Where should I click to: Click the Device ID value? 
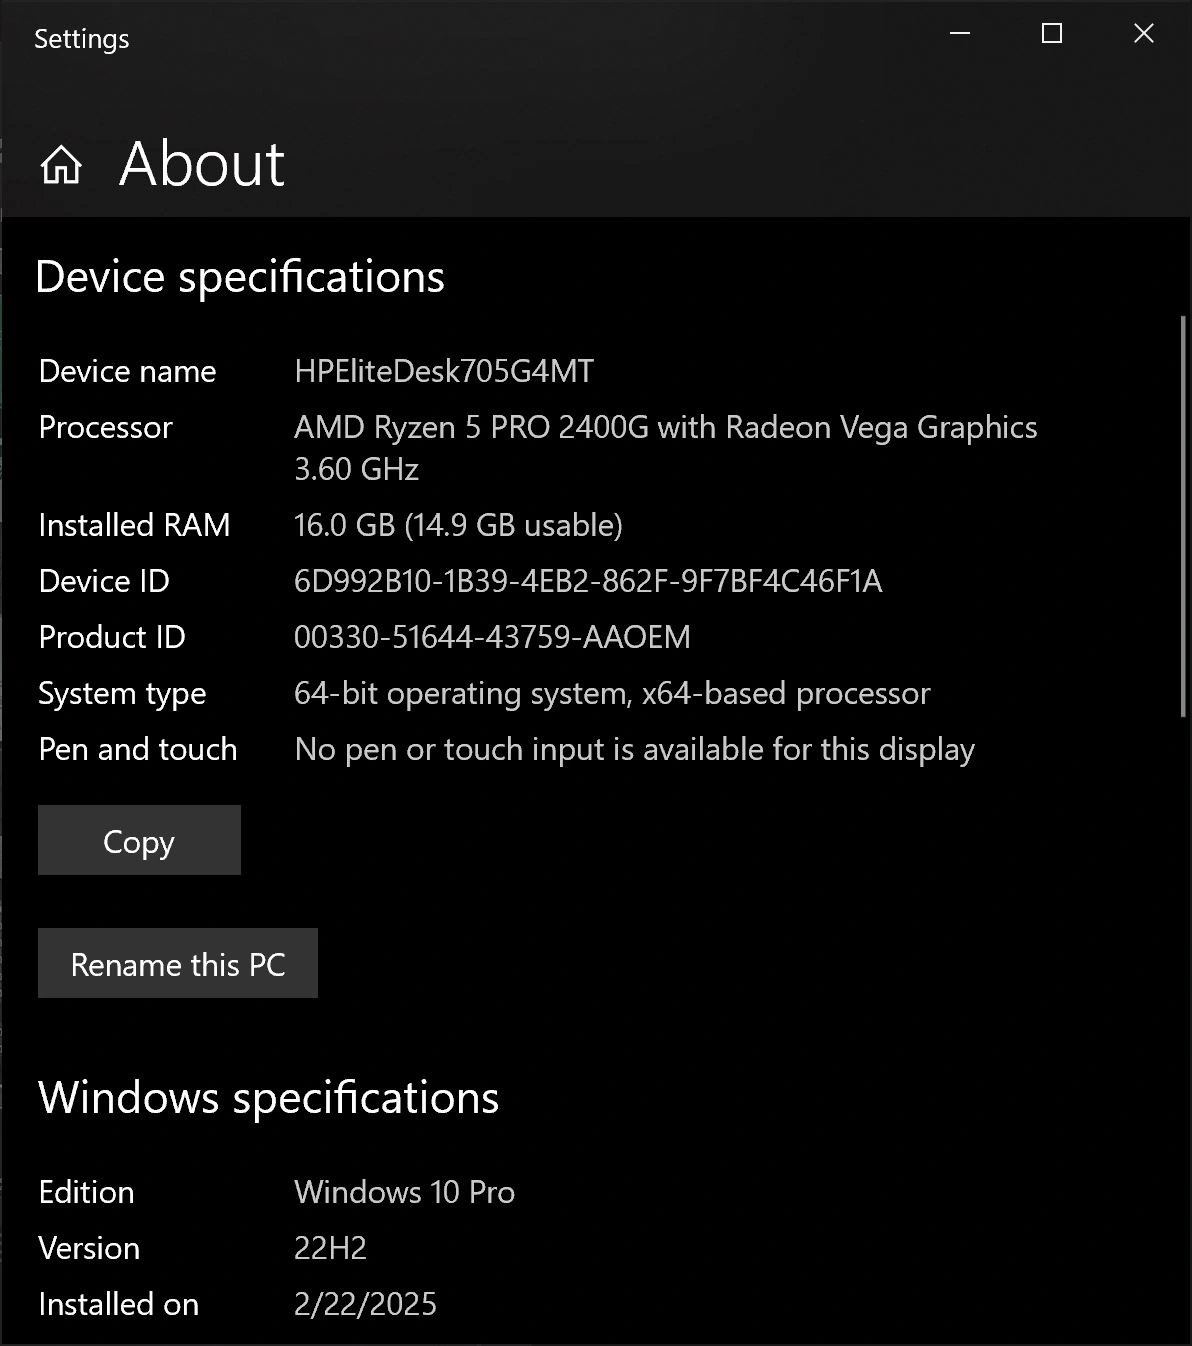(588, 581)
